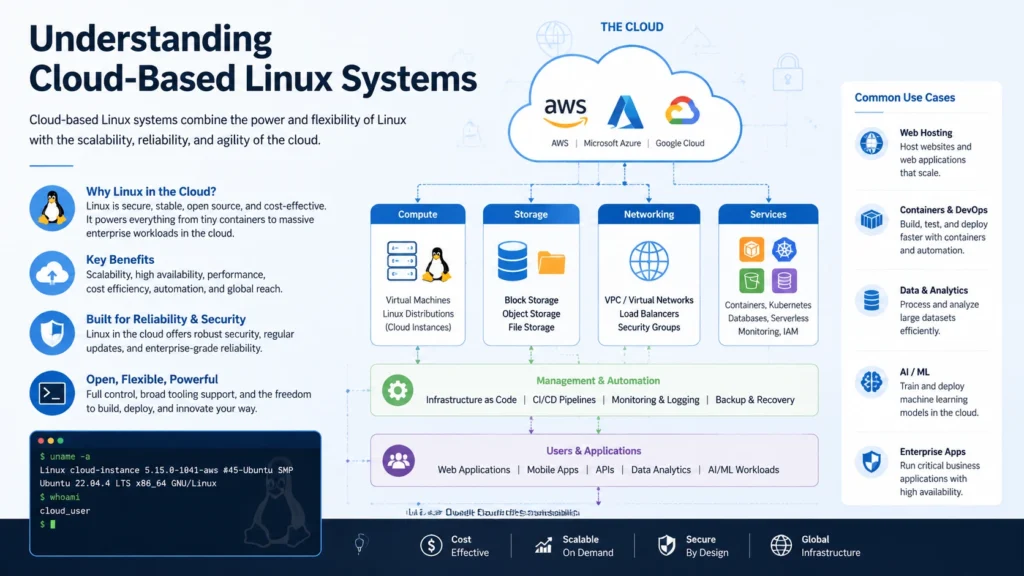Click Web Applications in Users & Applications
1024x576 pixels.
point(473,470)
